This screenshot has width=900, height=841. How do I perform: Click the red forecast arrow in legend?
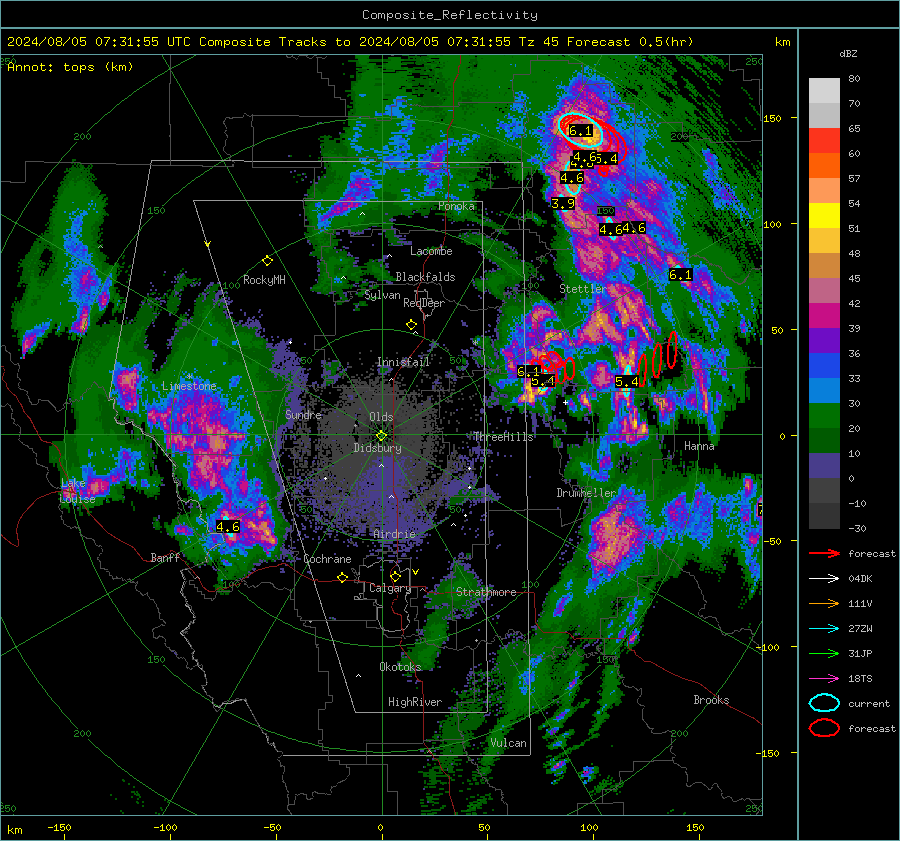[824, 553]
